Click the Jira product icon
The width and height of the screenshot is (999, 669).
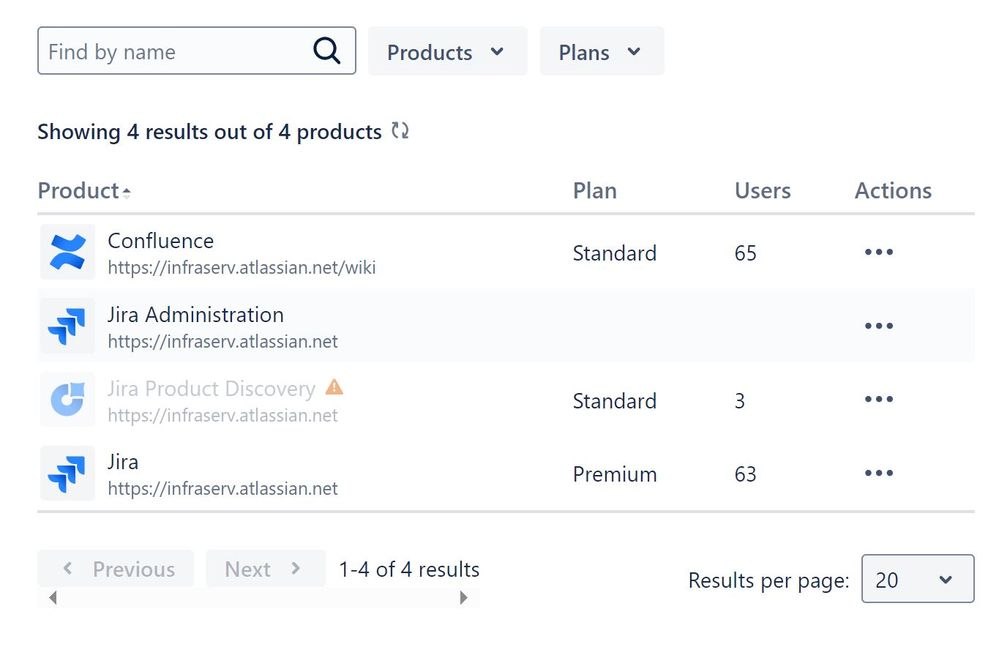point(67,474)
